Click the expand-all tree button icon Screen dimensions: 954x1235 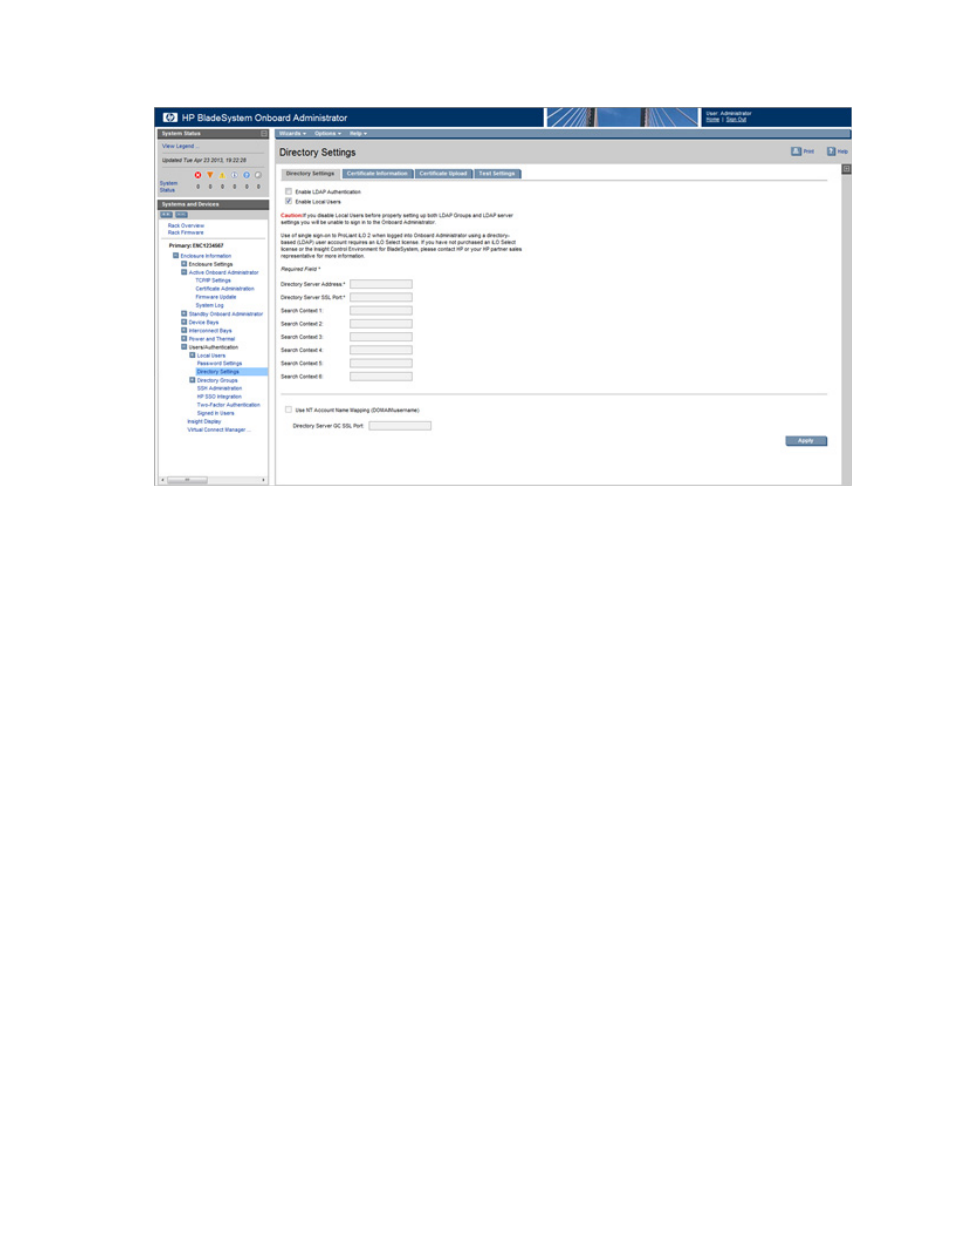[x=167, y=214]
